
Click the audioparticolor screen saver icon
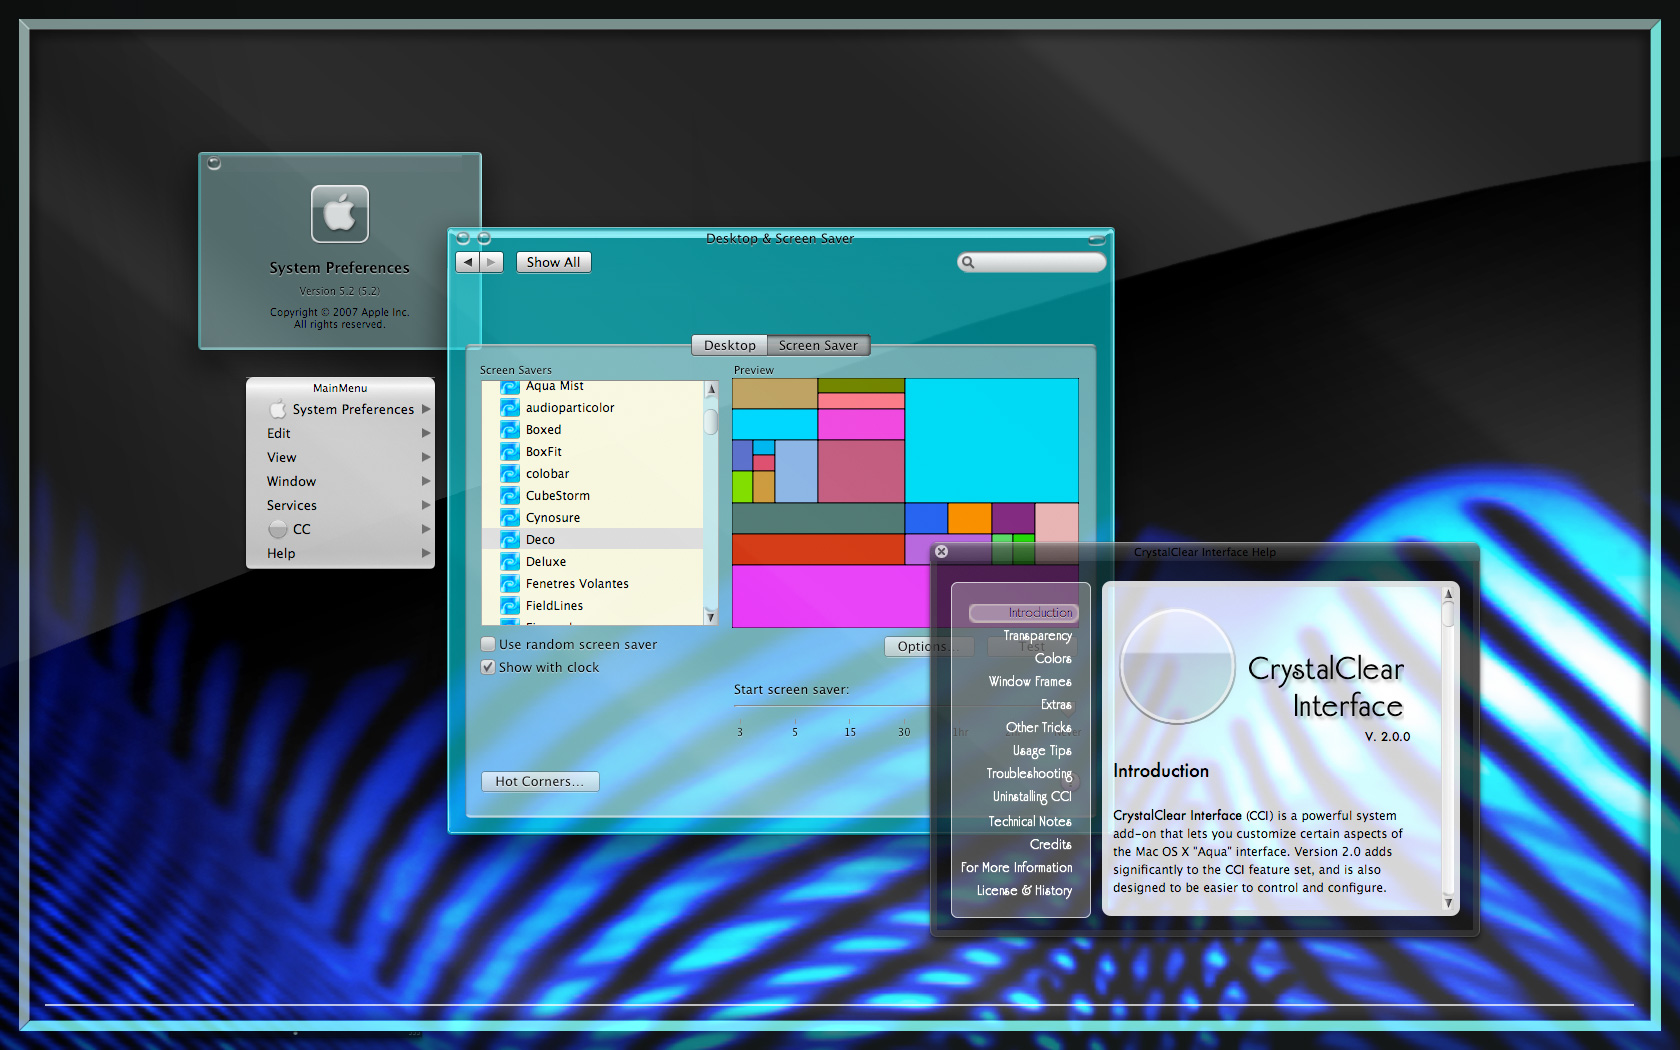(510, 408)
